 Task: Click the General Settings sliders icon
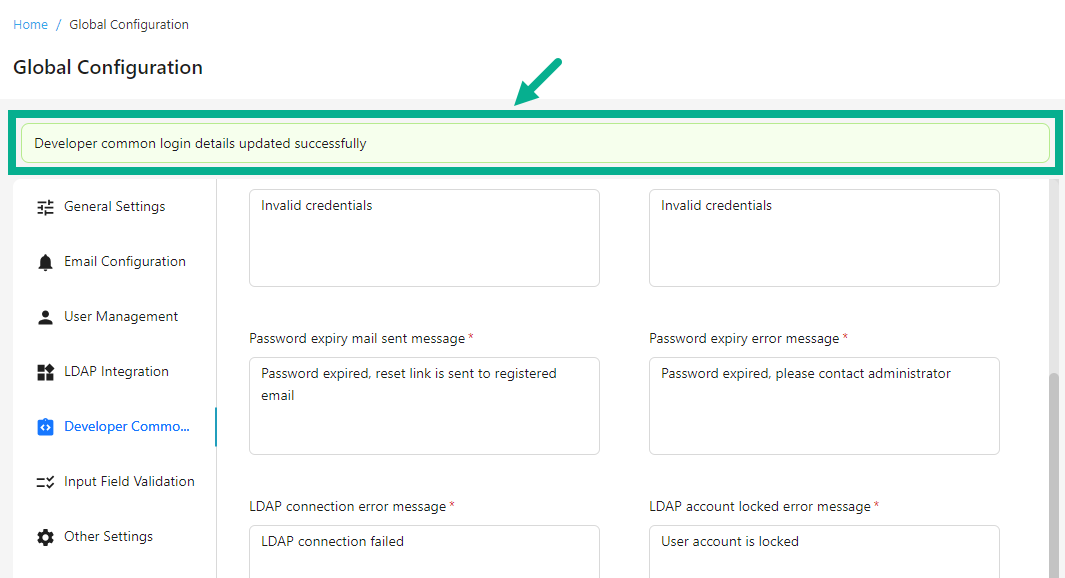pyautogui.click(x=45, y=207)
